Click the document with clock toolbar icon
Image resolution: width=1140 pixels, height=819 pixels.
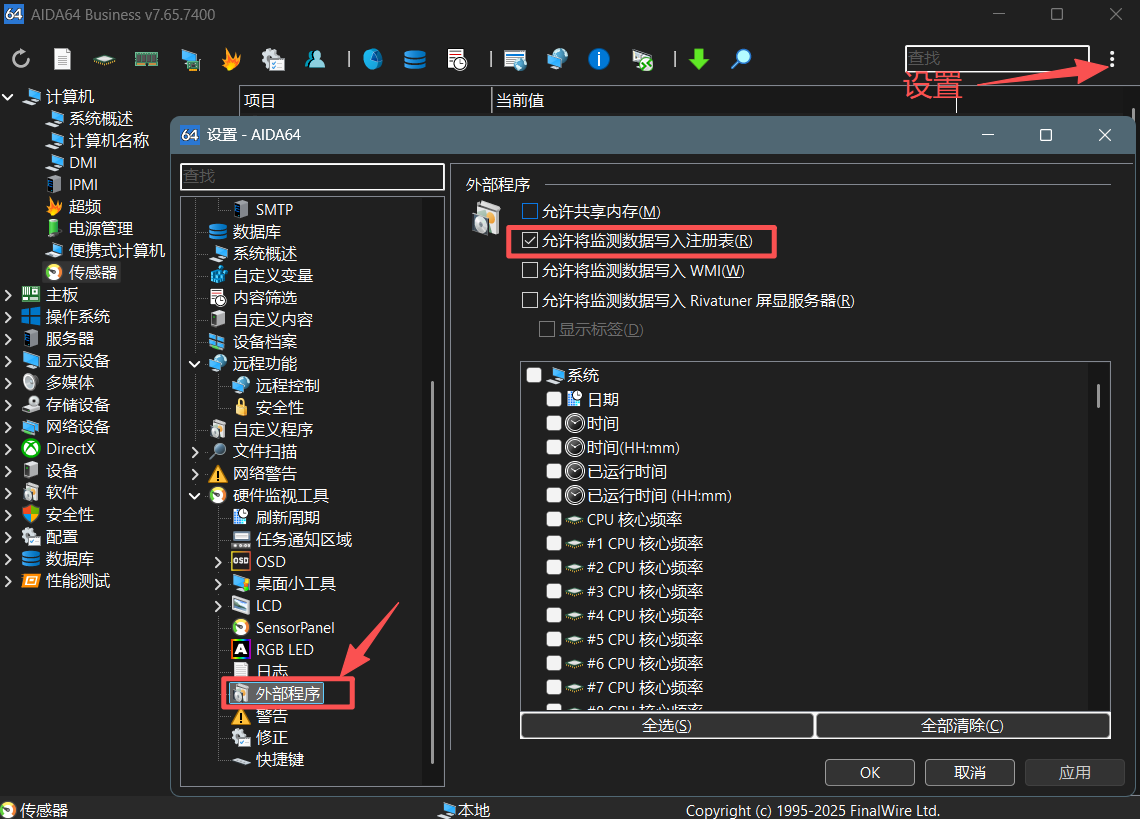pyautogui.click(x=457, y=60)
